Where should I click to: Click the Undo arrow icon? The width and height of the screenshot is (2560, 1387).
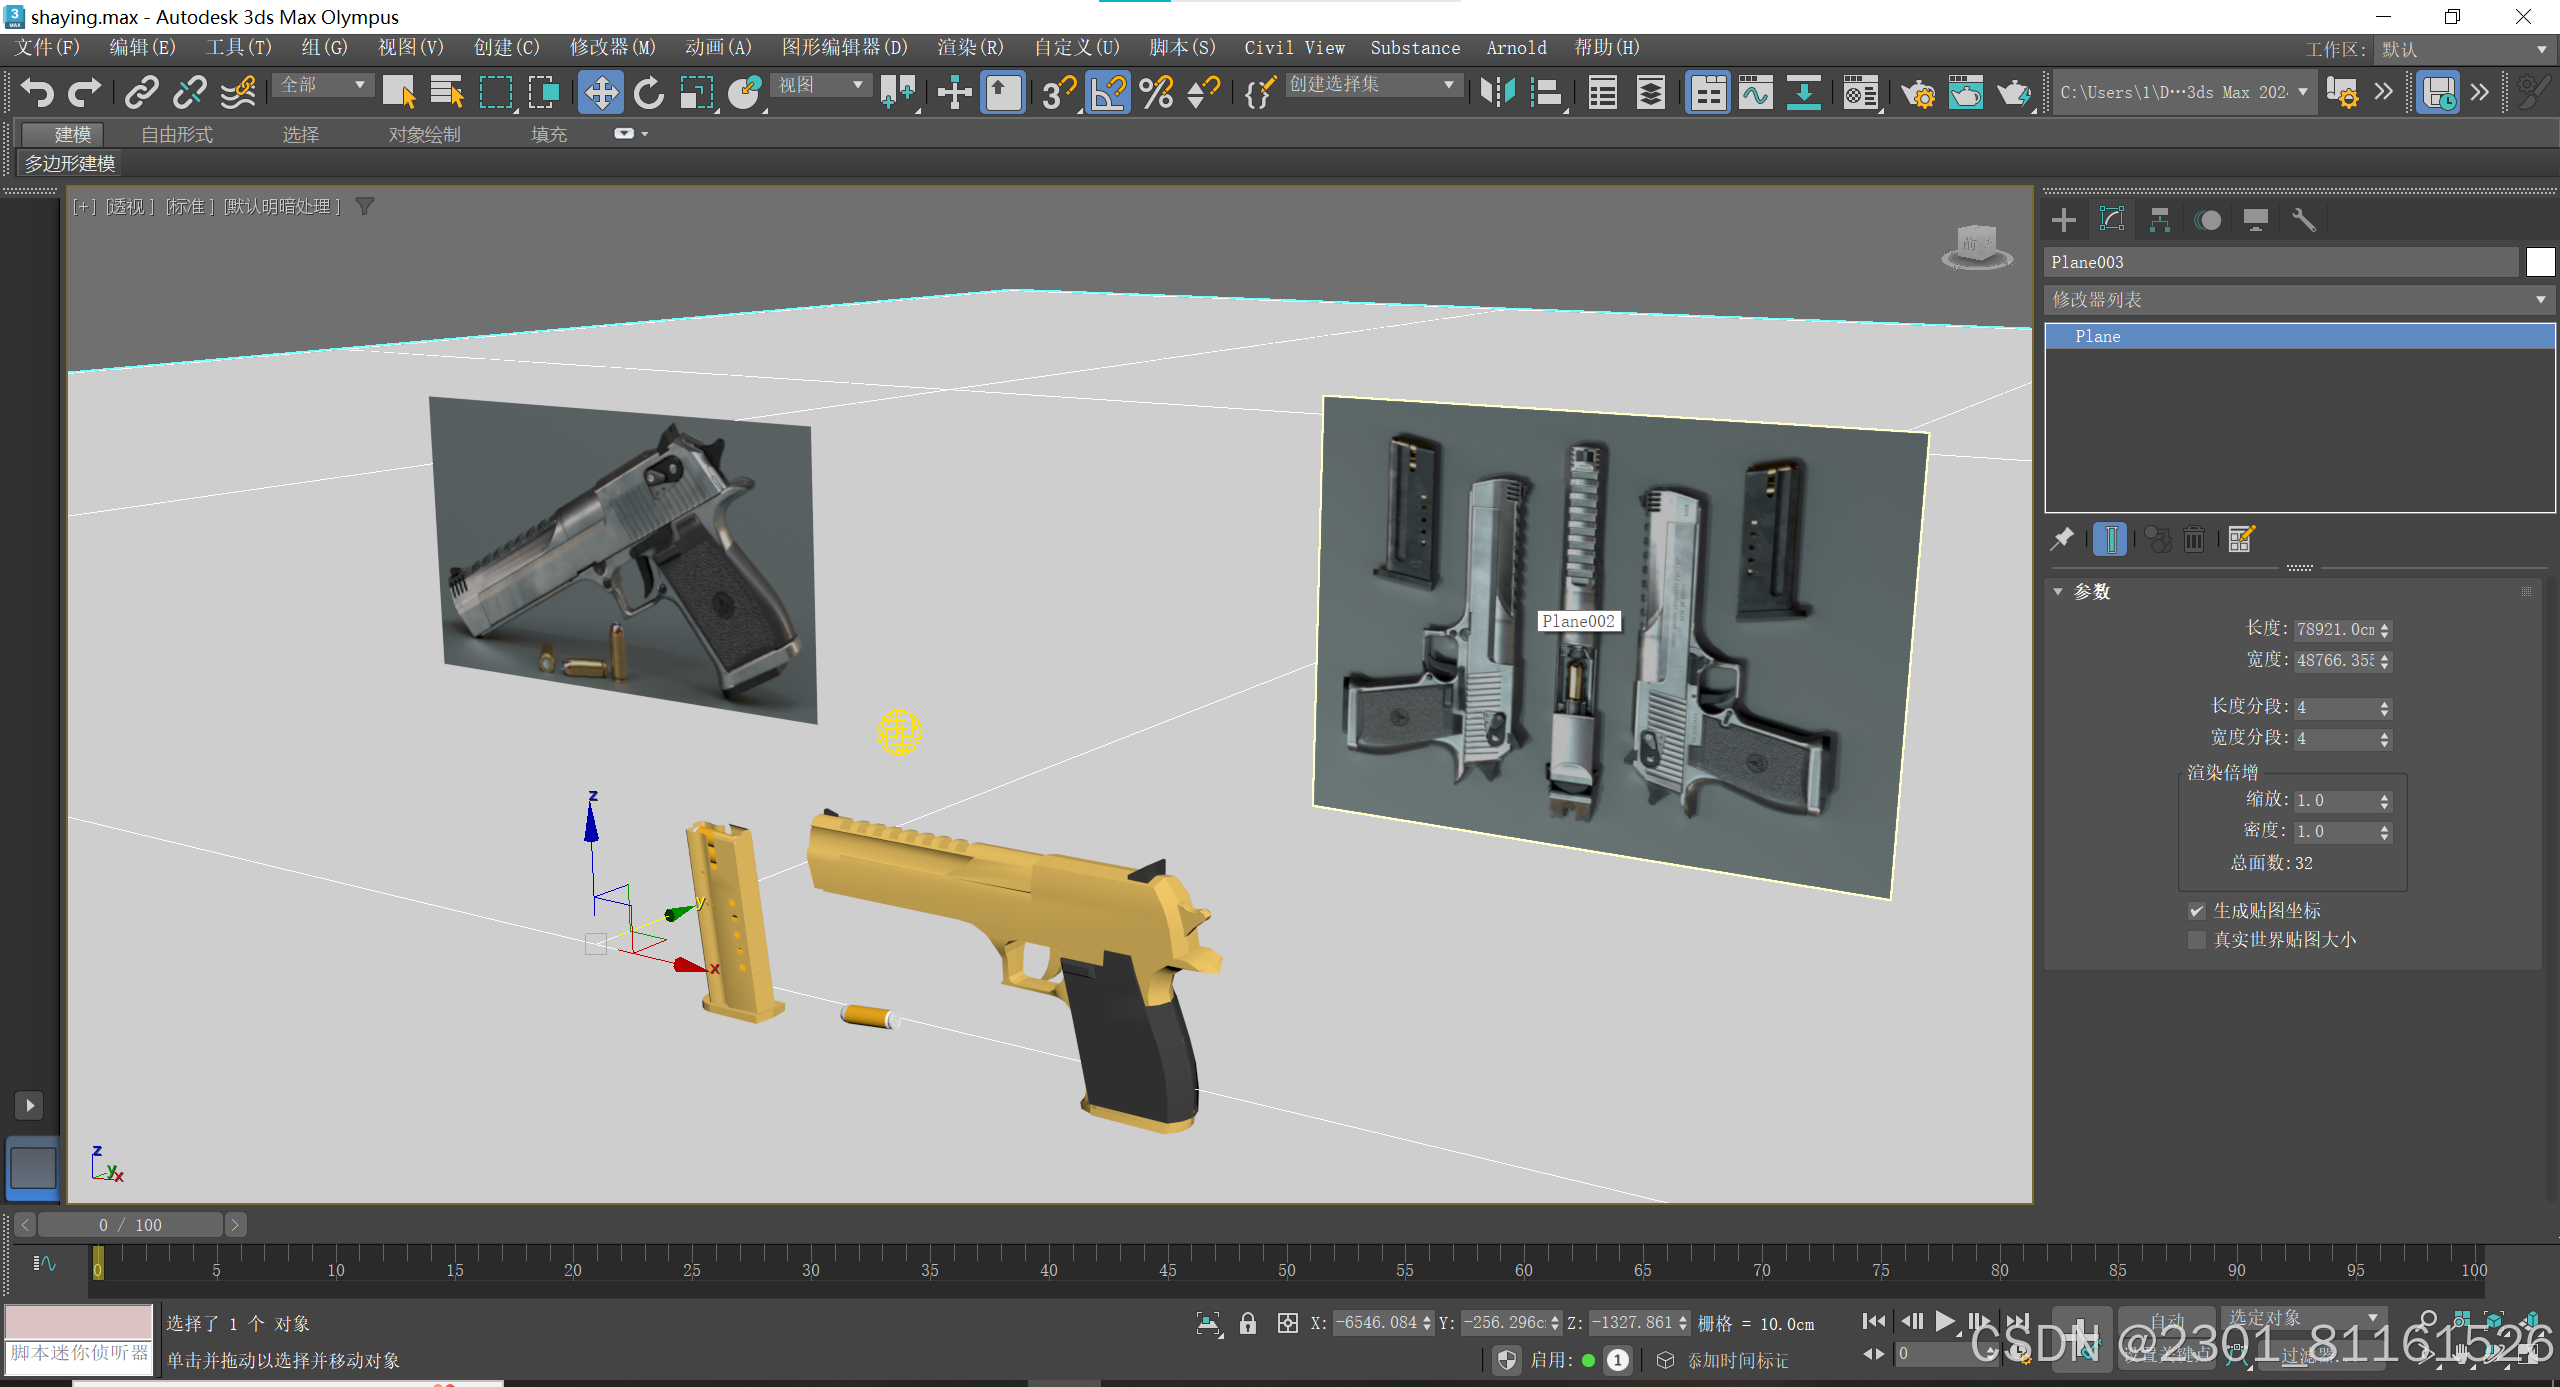click(37, 93)
